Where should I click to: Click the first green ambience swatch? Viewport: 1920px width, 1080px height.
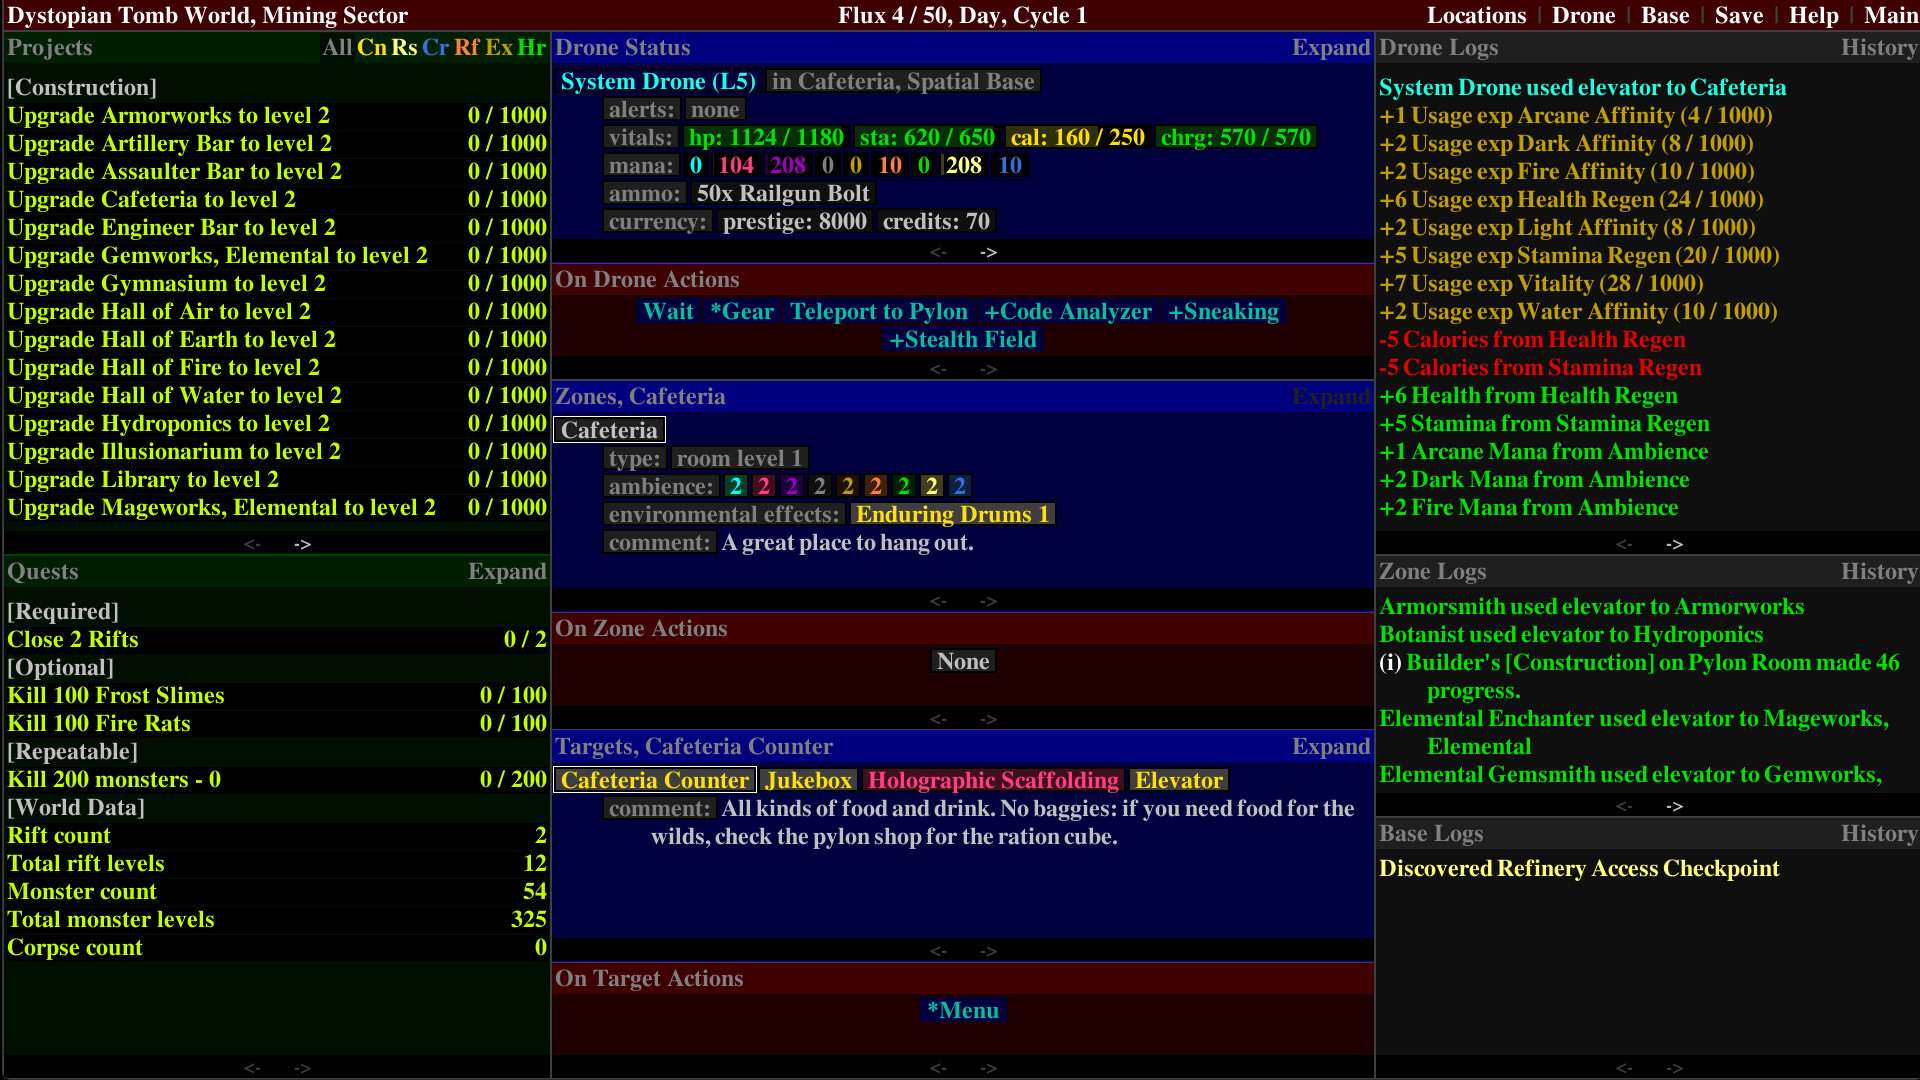[736, 486]
